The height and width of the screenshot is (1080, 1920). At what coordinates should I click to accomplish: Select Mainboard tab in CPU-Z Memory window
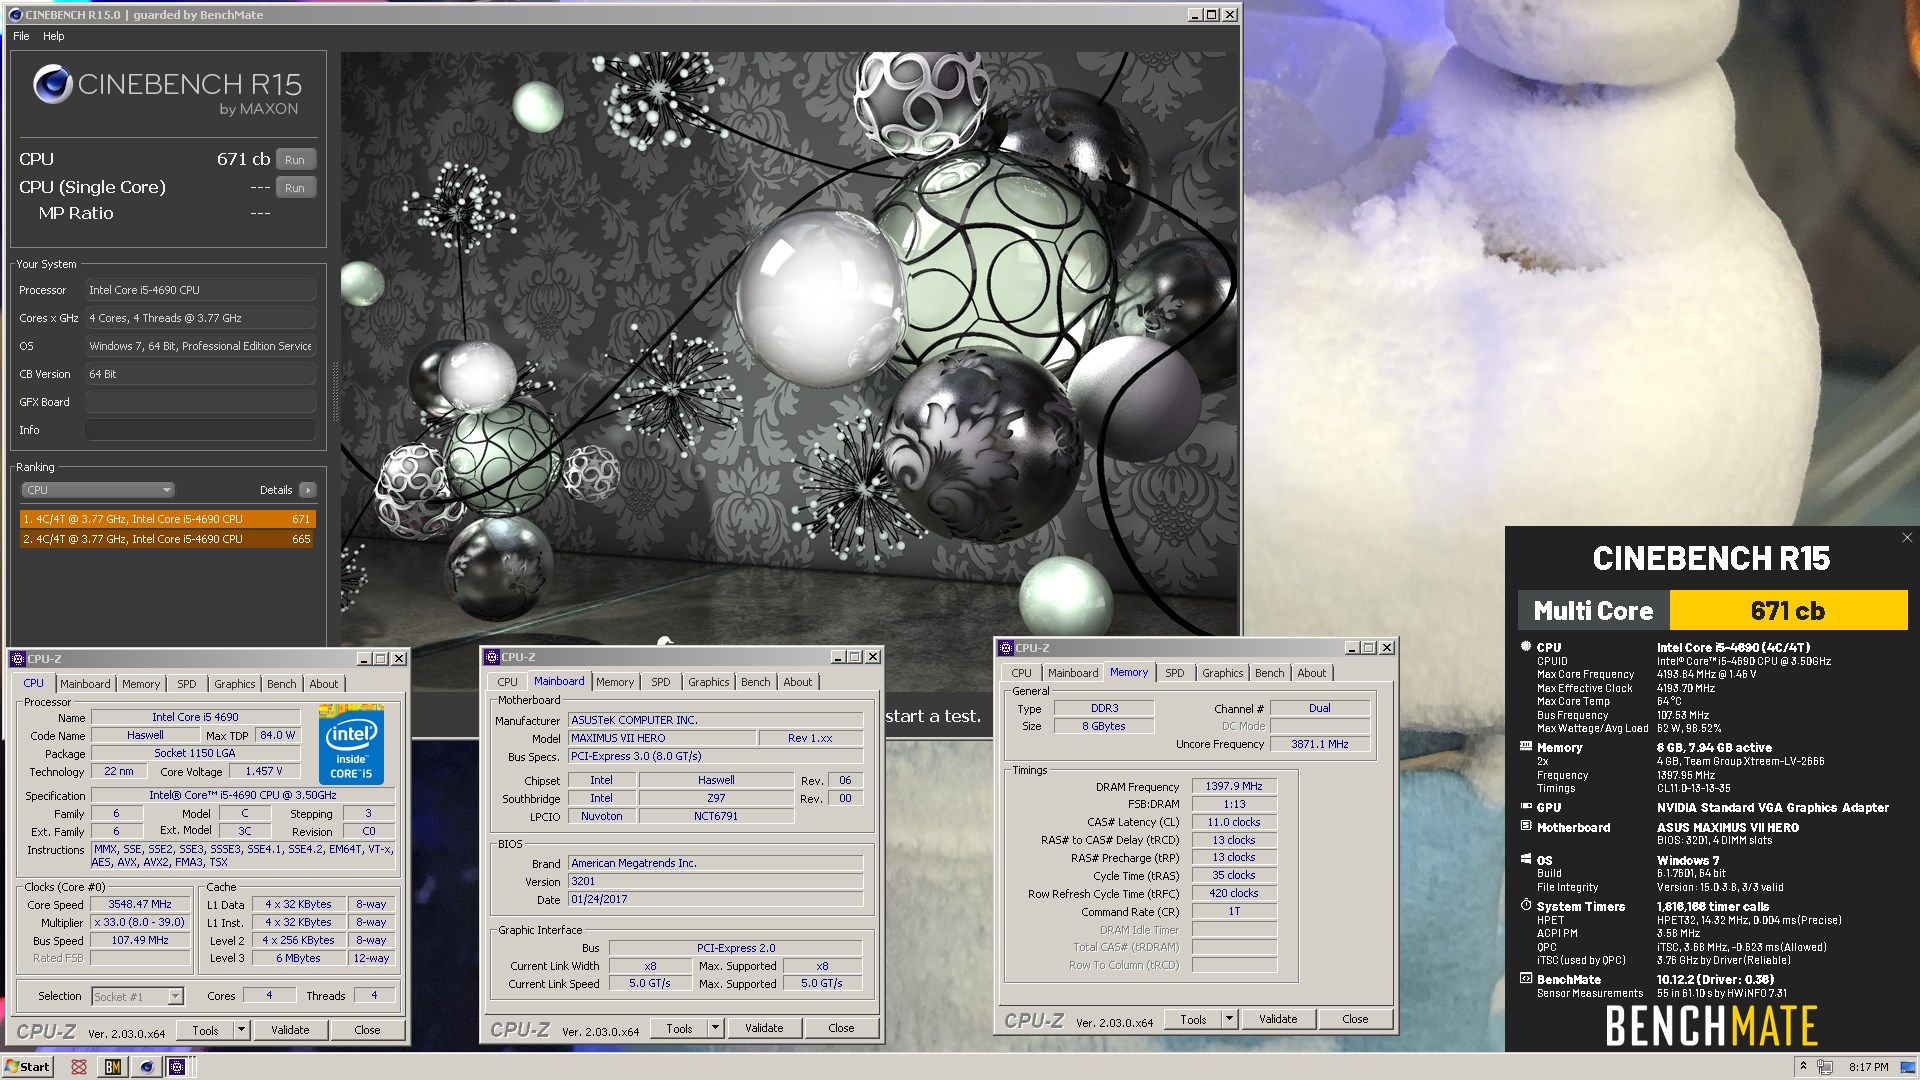coord(1073,673)
